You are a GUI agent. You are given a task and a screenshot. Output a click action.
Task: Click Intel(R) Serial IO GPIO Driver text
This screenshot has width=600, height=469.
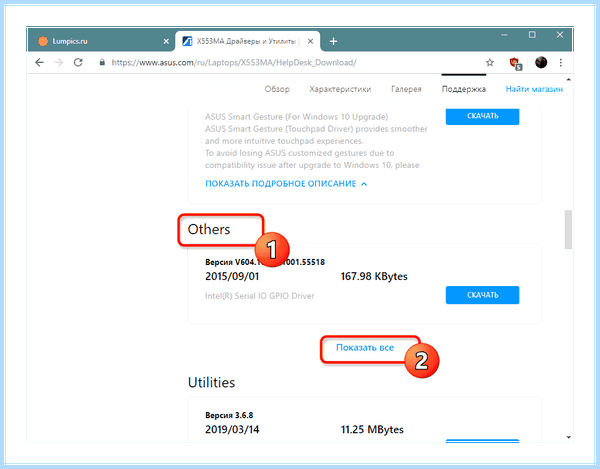pos(259,296)
